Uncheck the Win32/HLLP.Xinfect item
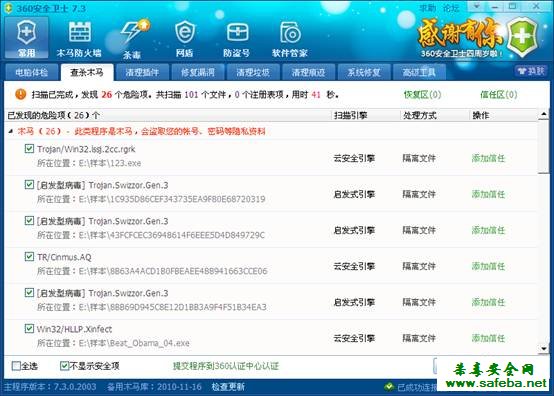Image resolution: width=554 pixels, height=396 pixels. 29,329
